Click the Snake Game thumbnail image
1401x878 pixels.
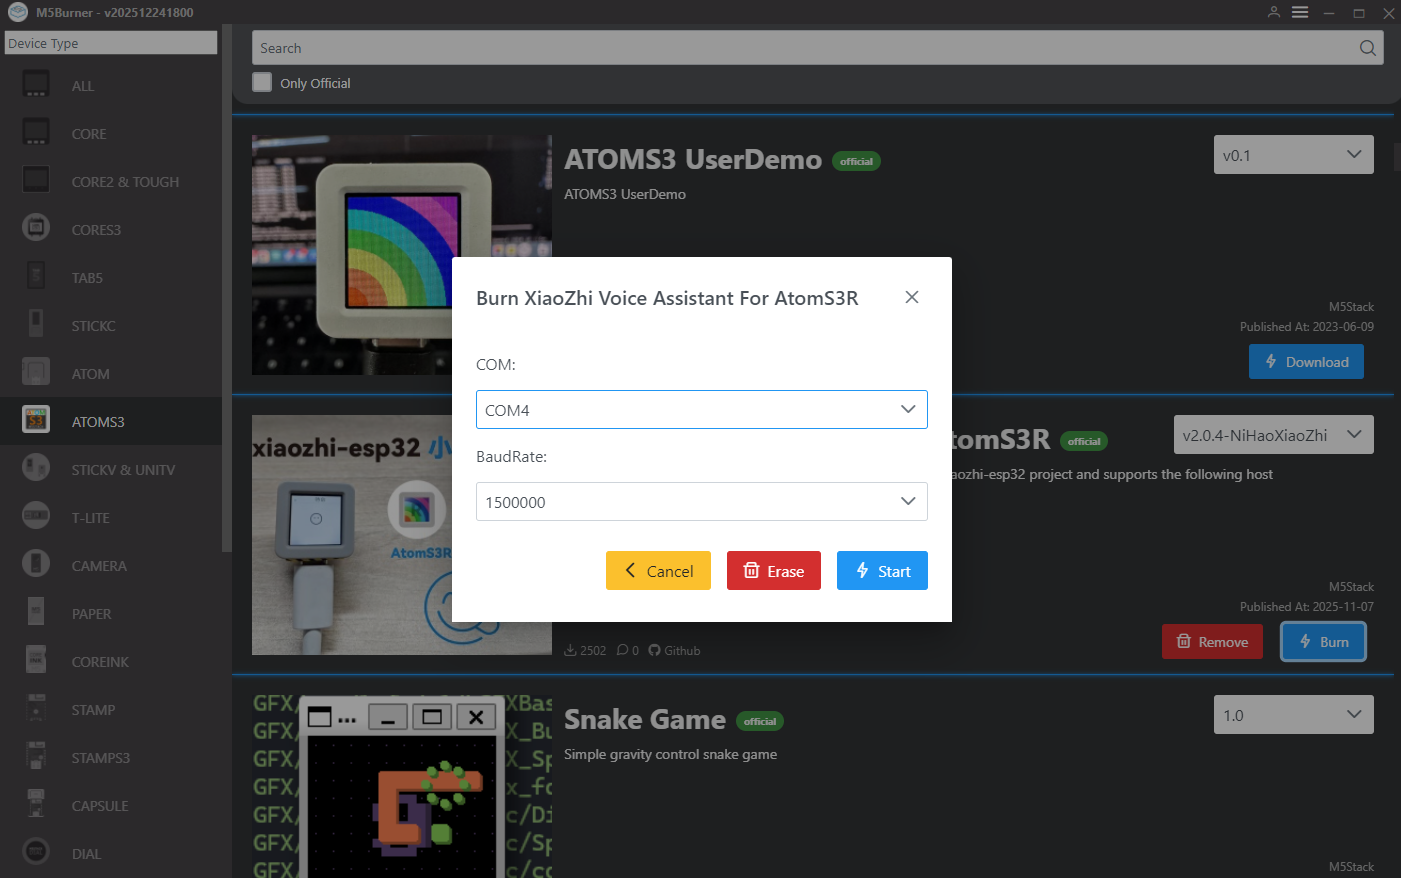tap(402, 787)
